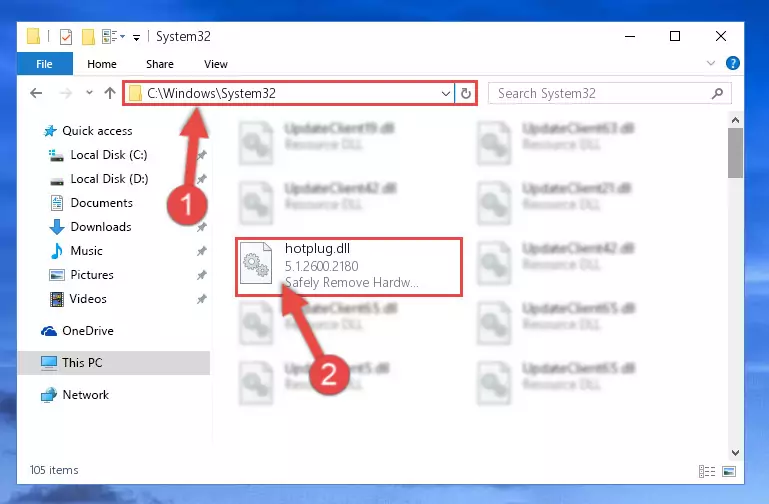Viewport: 769px width, 504px height.
Task: Click the Forward navigation arrow
Action: [65, 93]
